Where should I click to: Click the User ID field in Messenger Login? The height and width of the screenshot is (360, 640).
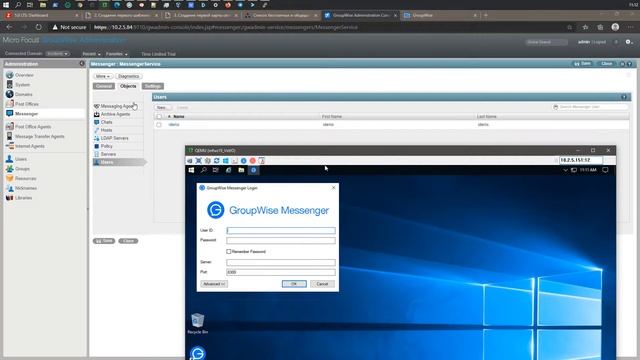(281, 231)
